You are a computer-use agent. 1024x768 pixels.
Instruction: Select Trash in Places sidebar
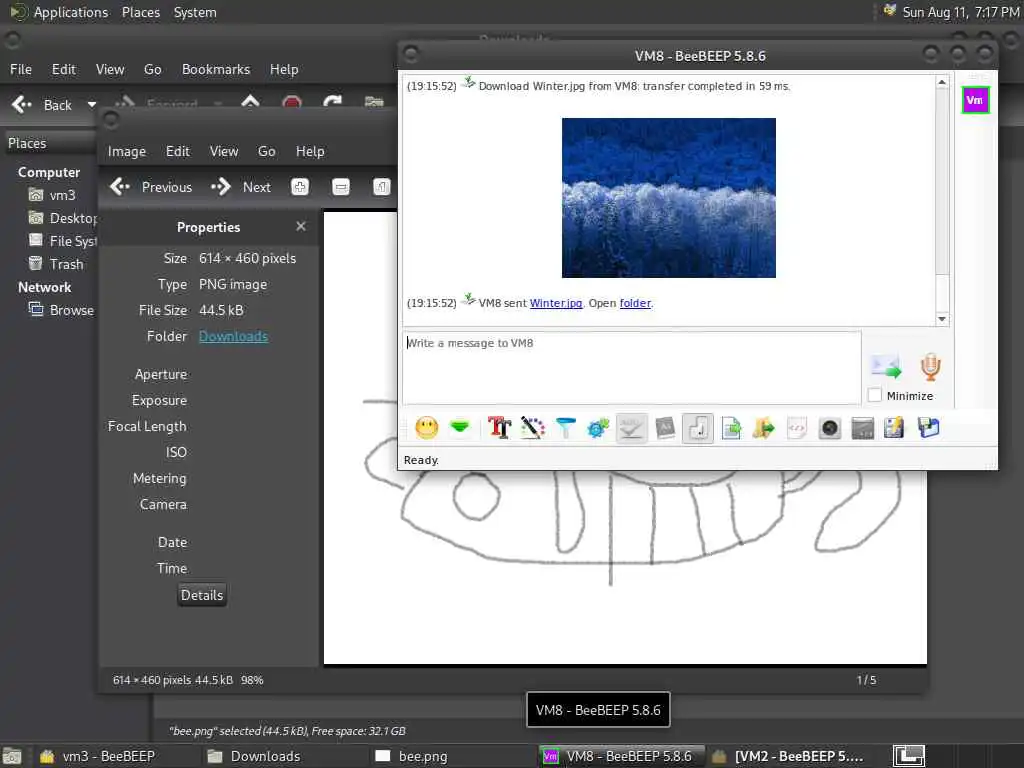click(56, 264)
